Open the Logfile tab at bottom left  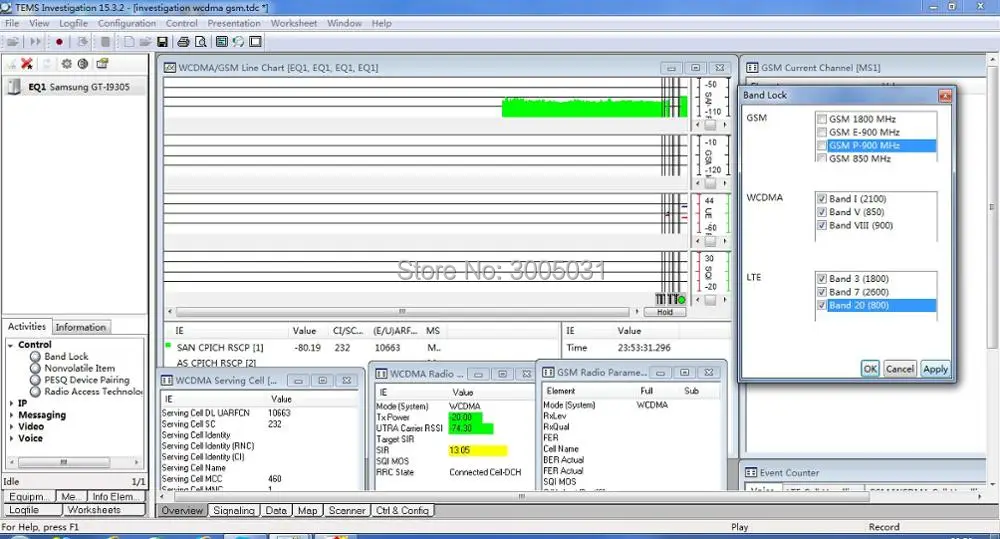[33, 510]
